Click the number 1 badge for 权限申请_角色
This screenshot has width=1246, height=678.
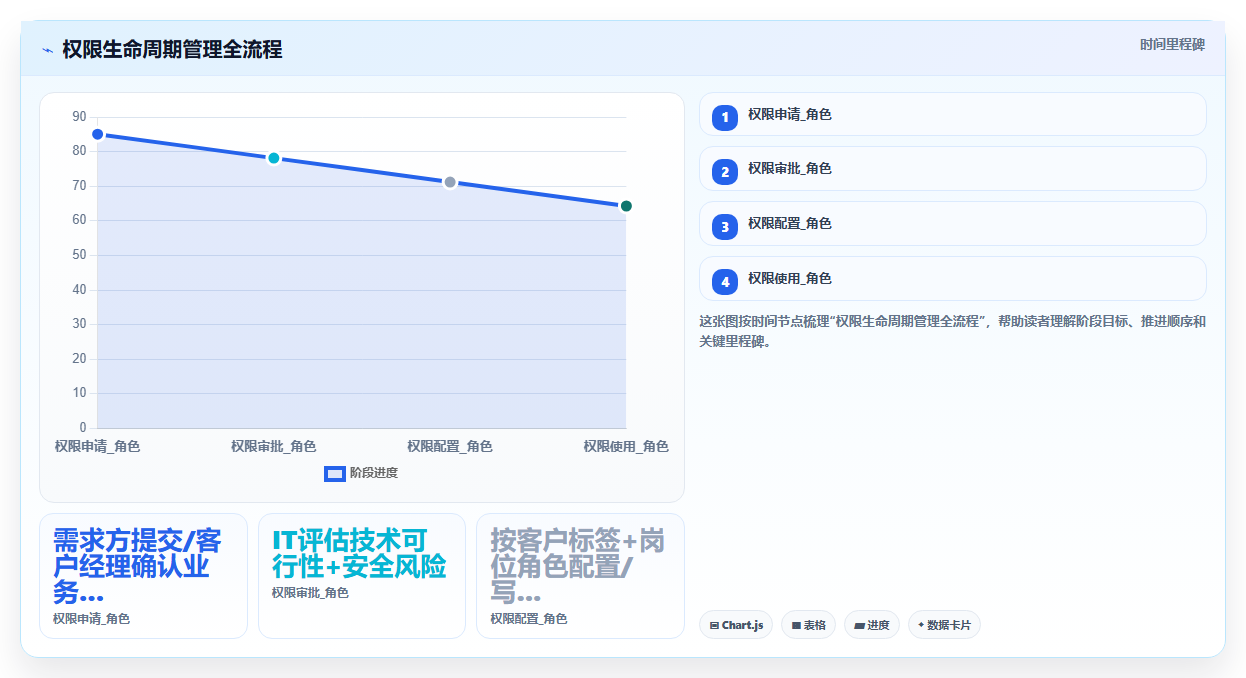[725, 117]
